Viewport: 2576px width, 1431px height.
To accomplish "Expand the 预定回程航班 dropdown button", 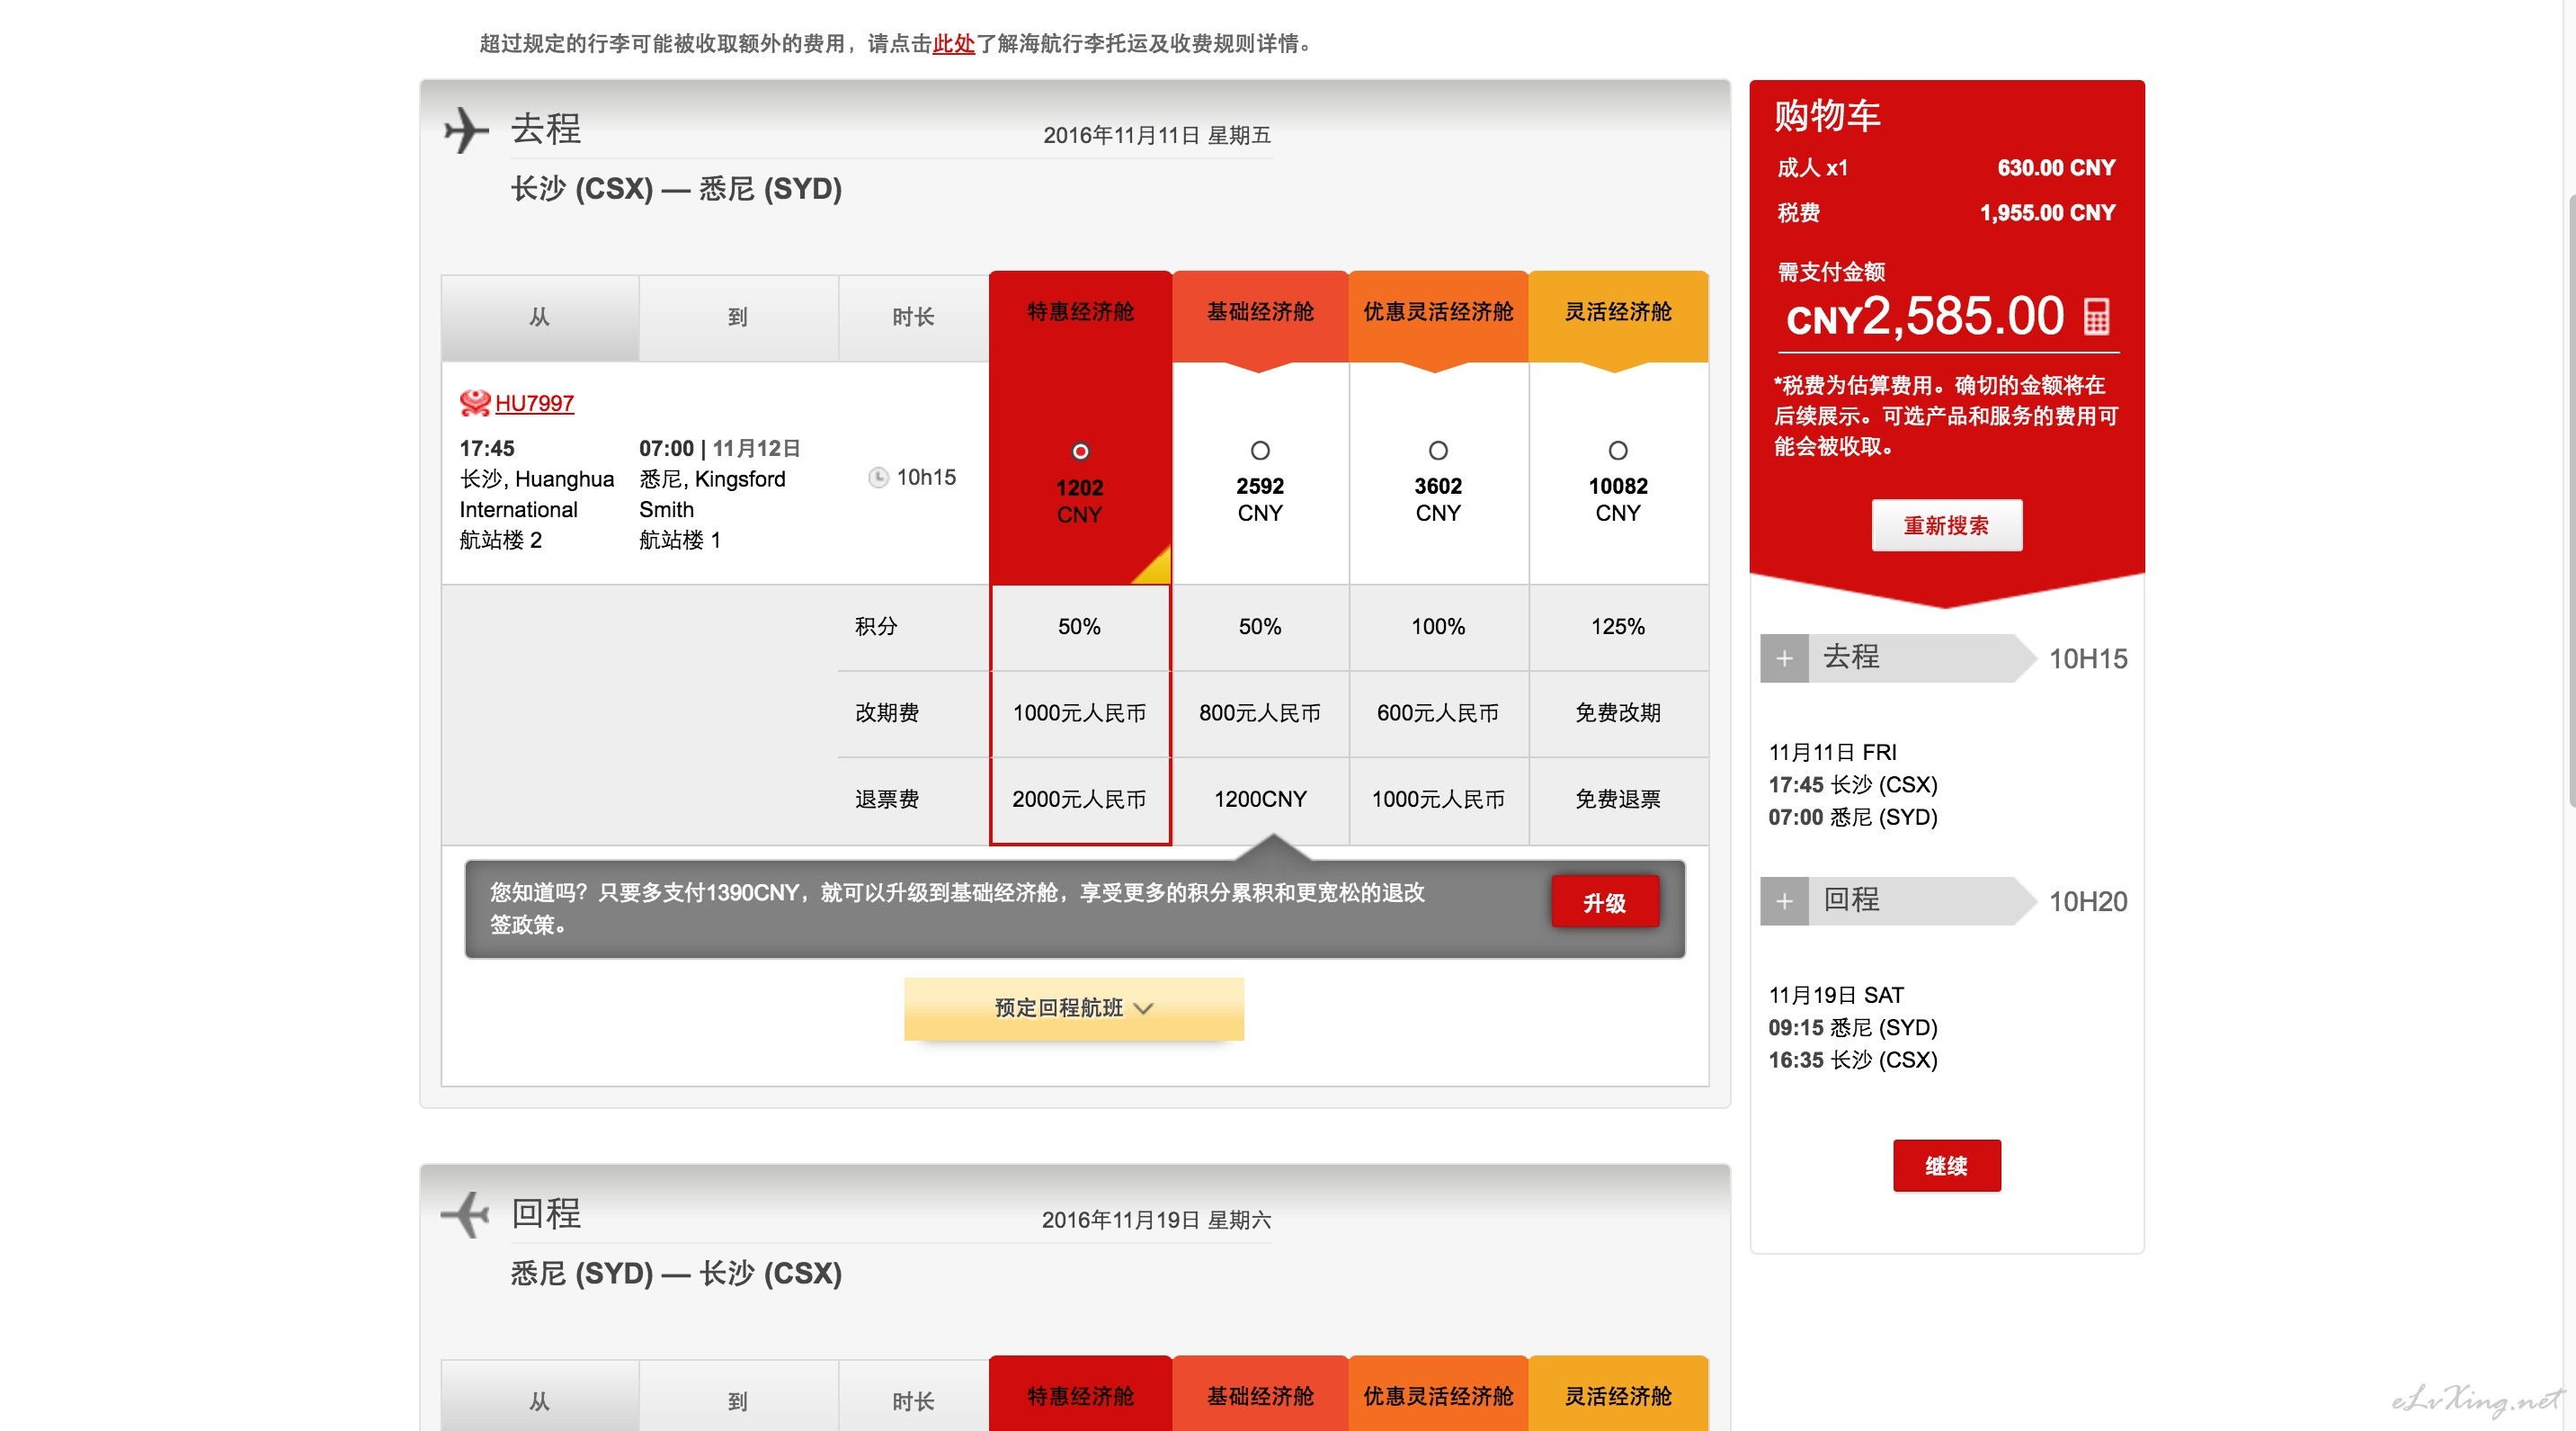I will 1074,1008.
